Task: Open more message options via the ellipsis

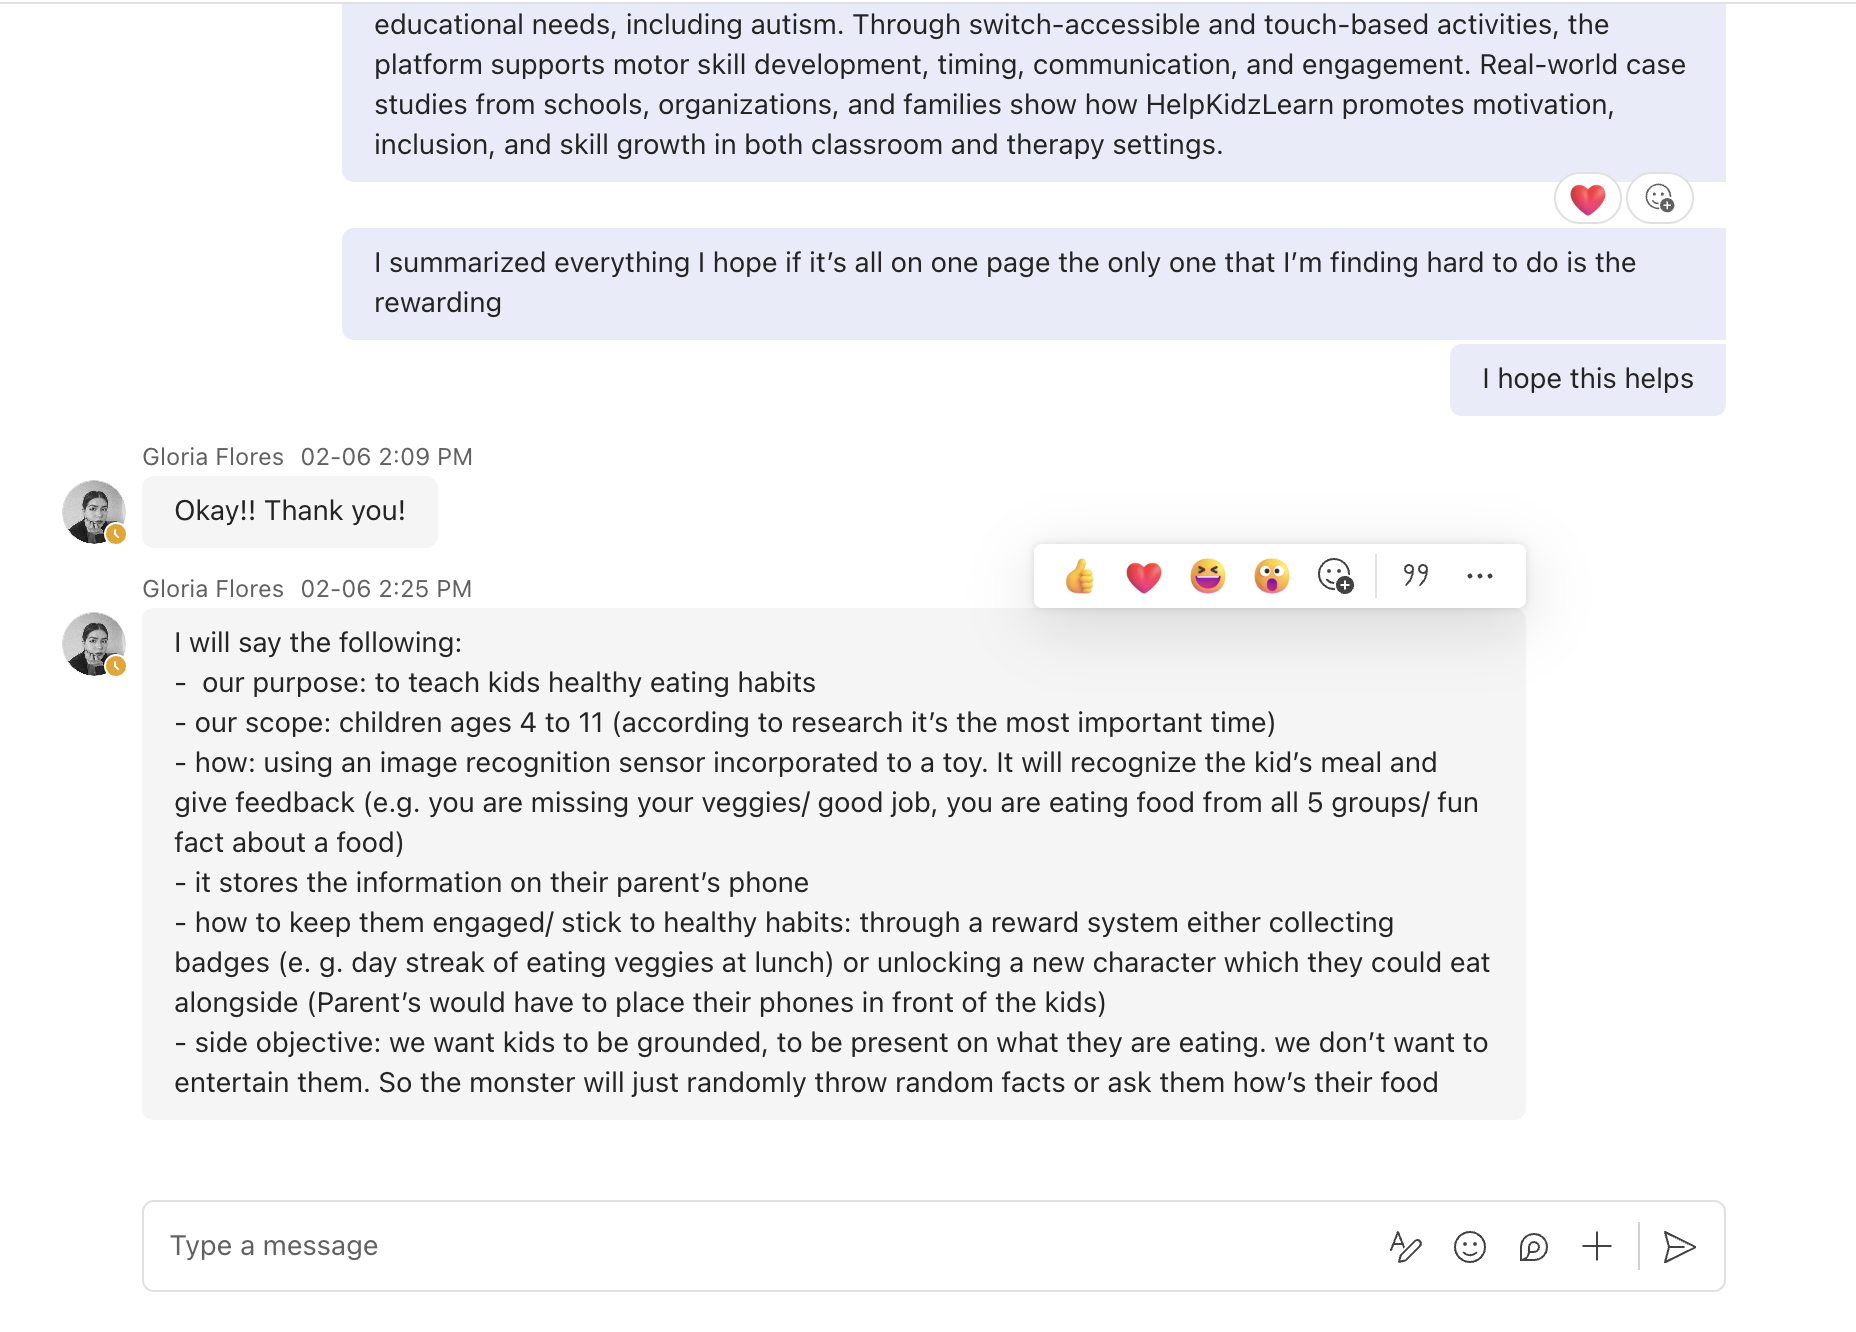Action: pyautogui.click(x=1479, y=576)
